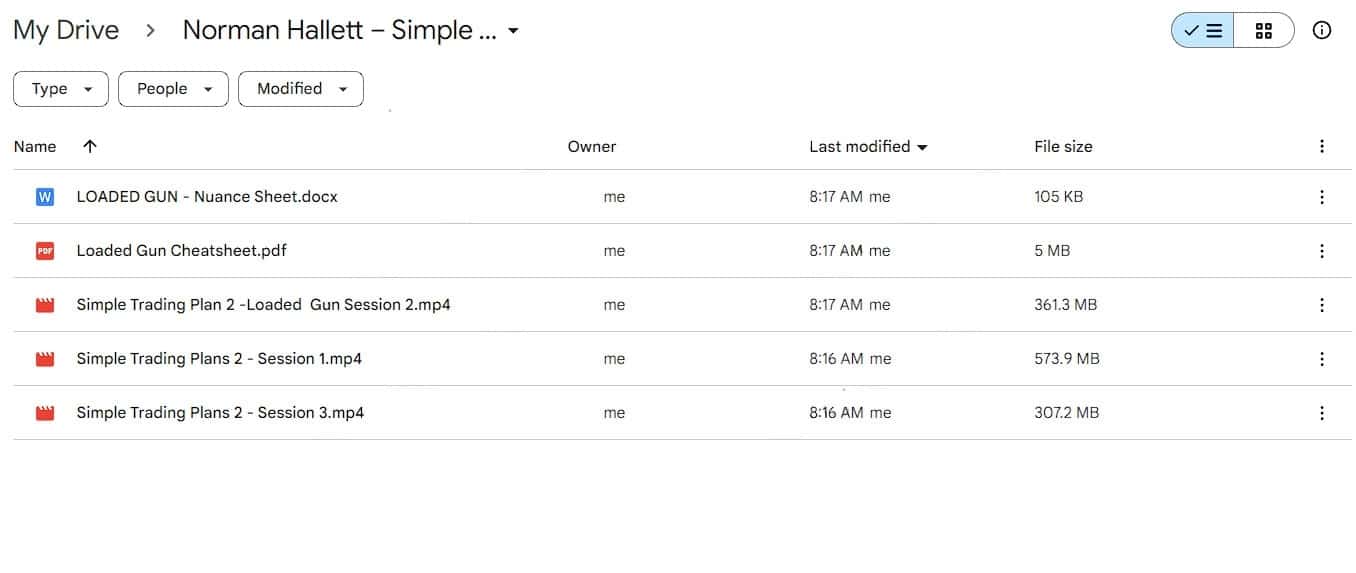Screen dimensions: 1356x573
Task: Switch to grid layout view
Action: [1264, 30]
